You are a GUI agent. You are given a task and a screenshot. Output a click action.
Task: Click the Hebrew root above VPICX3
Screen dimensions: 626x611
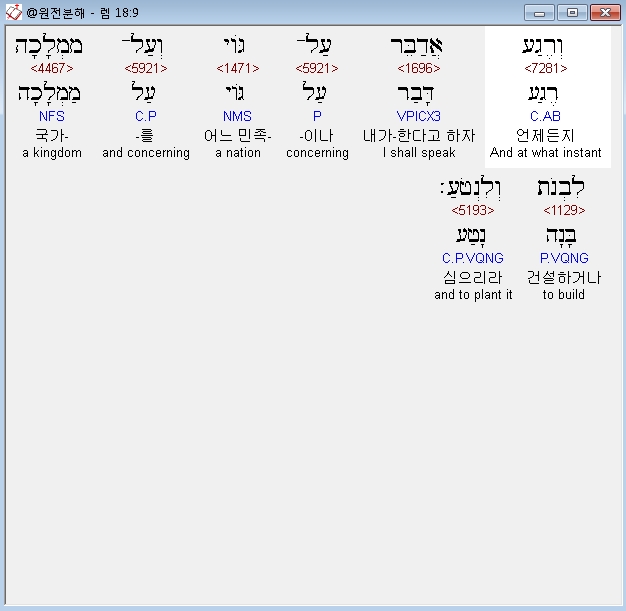pos(416,93)
